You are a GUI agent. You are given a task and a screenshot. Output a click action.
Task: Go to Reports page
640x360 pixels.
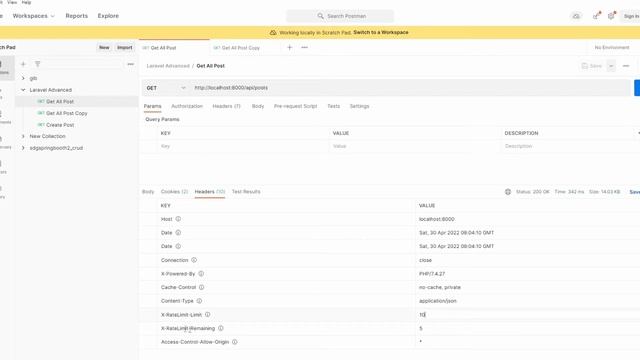point(77,16)
